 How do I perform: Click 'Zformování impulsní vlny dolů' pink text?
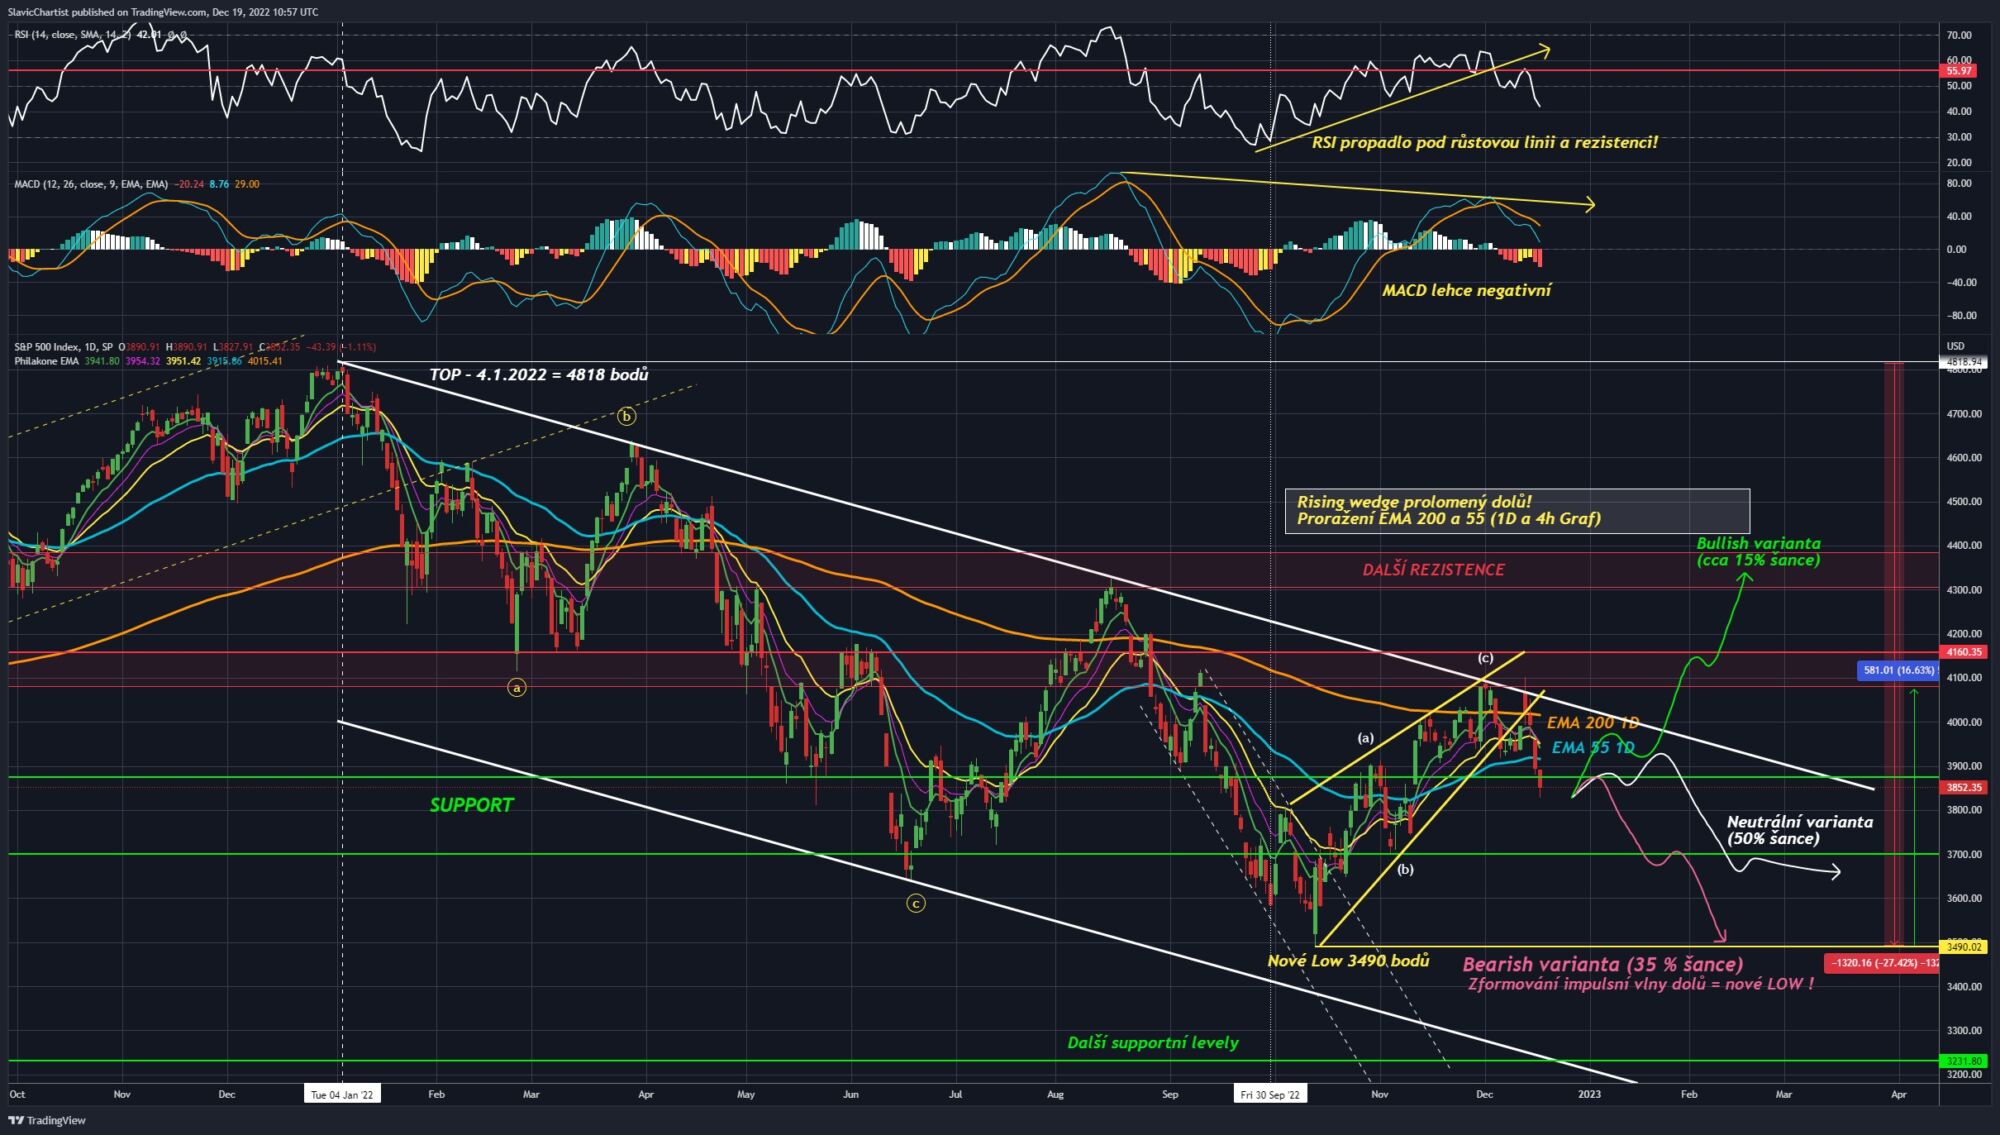[x=1640, y=984]
